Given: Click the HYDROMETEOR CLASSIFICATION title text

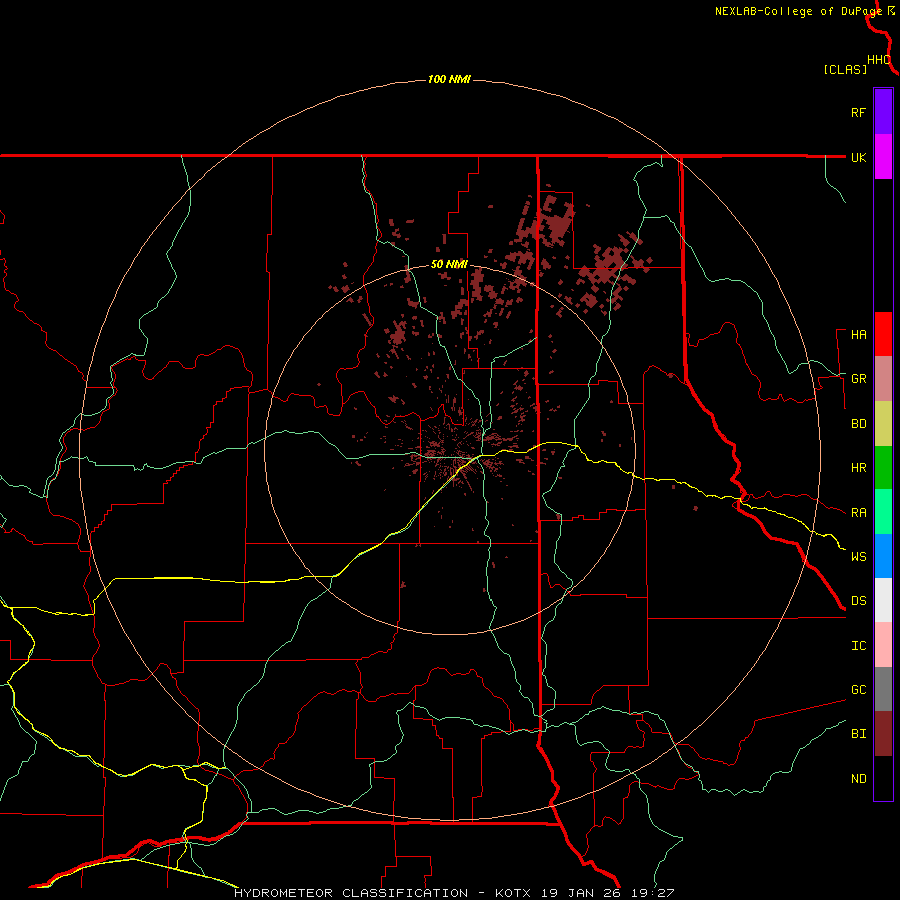Looking at the screenshot, I should point(351,893).
